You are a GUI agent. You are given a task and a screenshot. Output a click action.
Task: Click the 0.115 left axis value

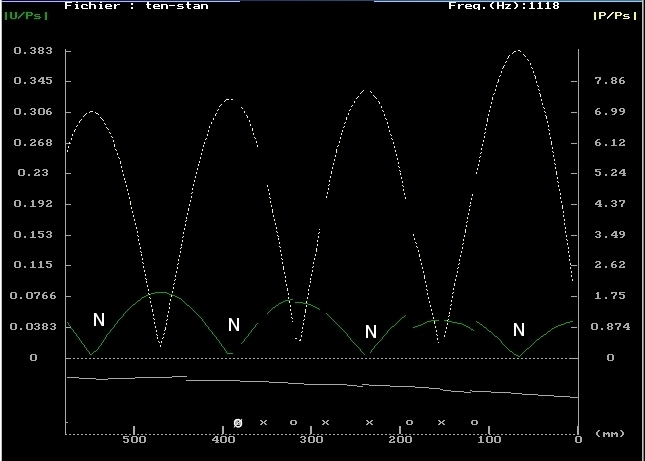pyautogui.click(x=33, y=264)
